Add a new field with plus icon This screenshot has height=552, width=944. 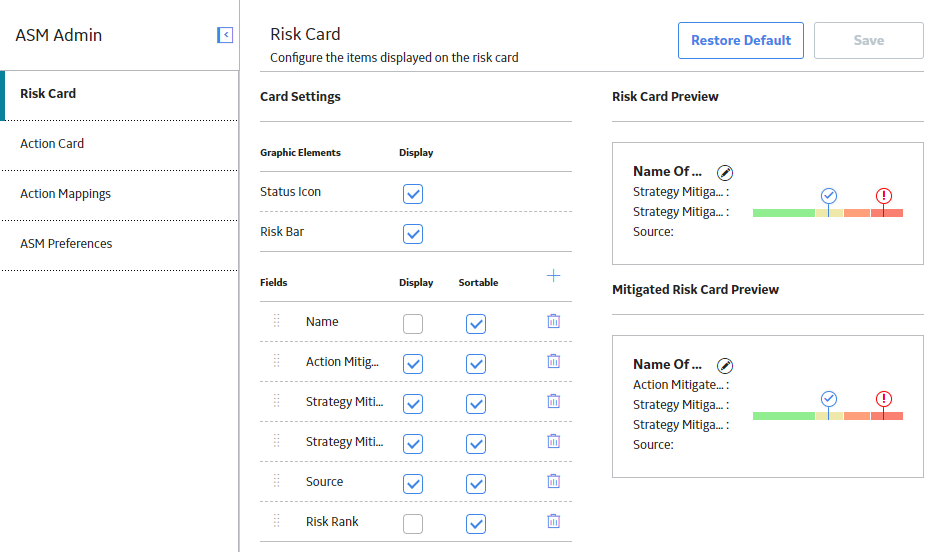coord(553,276)
